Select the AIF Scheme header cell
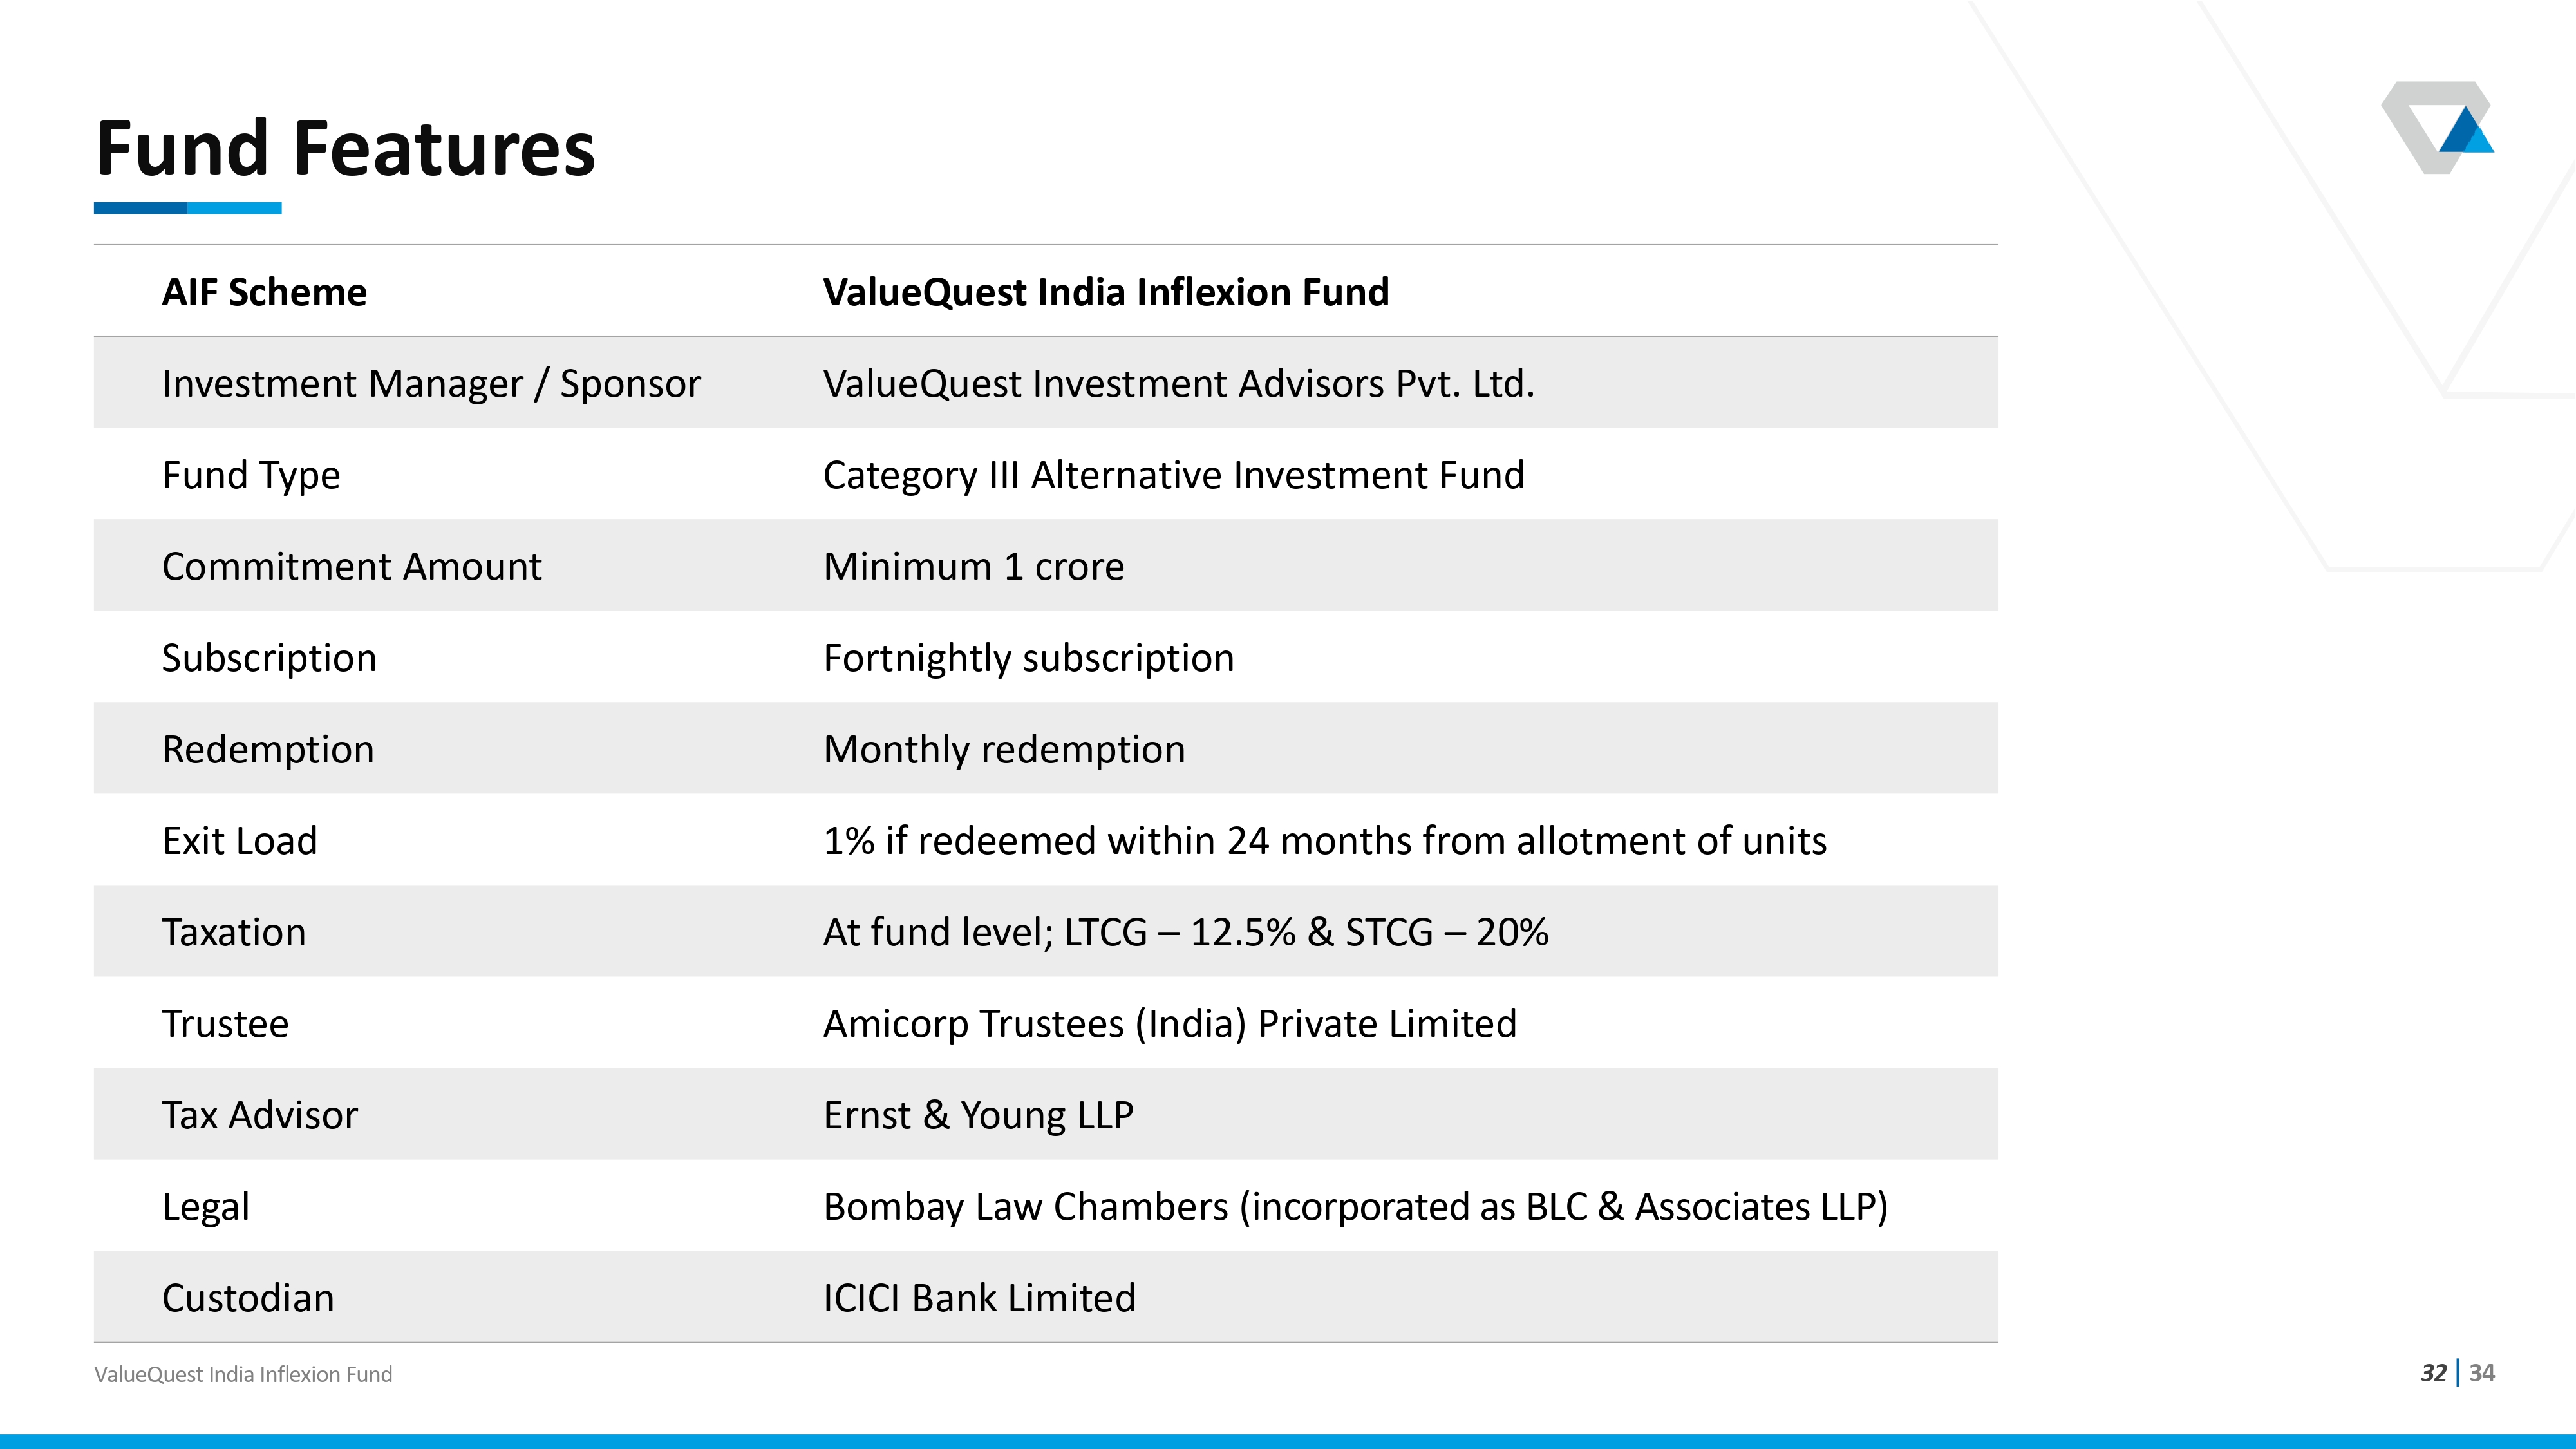Viewport: 2576px width, 1449px height. click(x=264, y=292)
